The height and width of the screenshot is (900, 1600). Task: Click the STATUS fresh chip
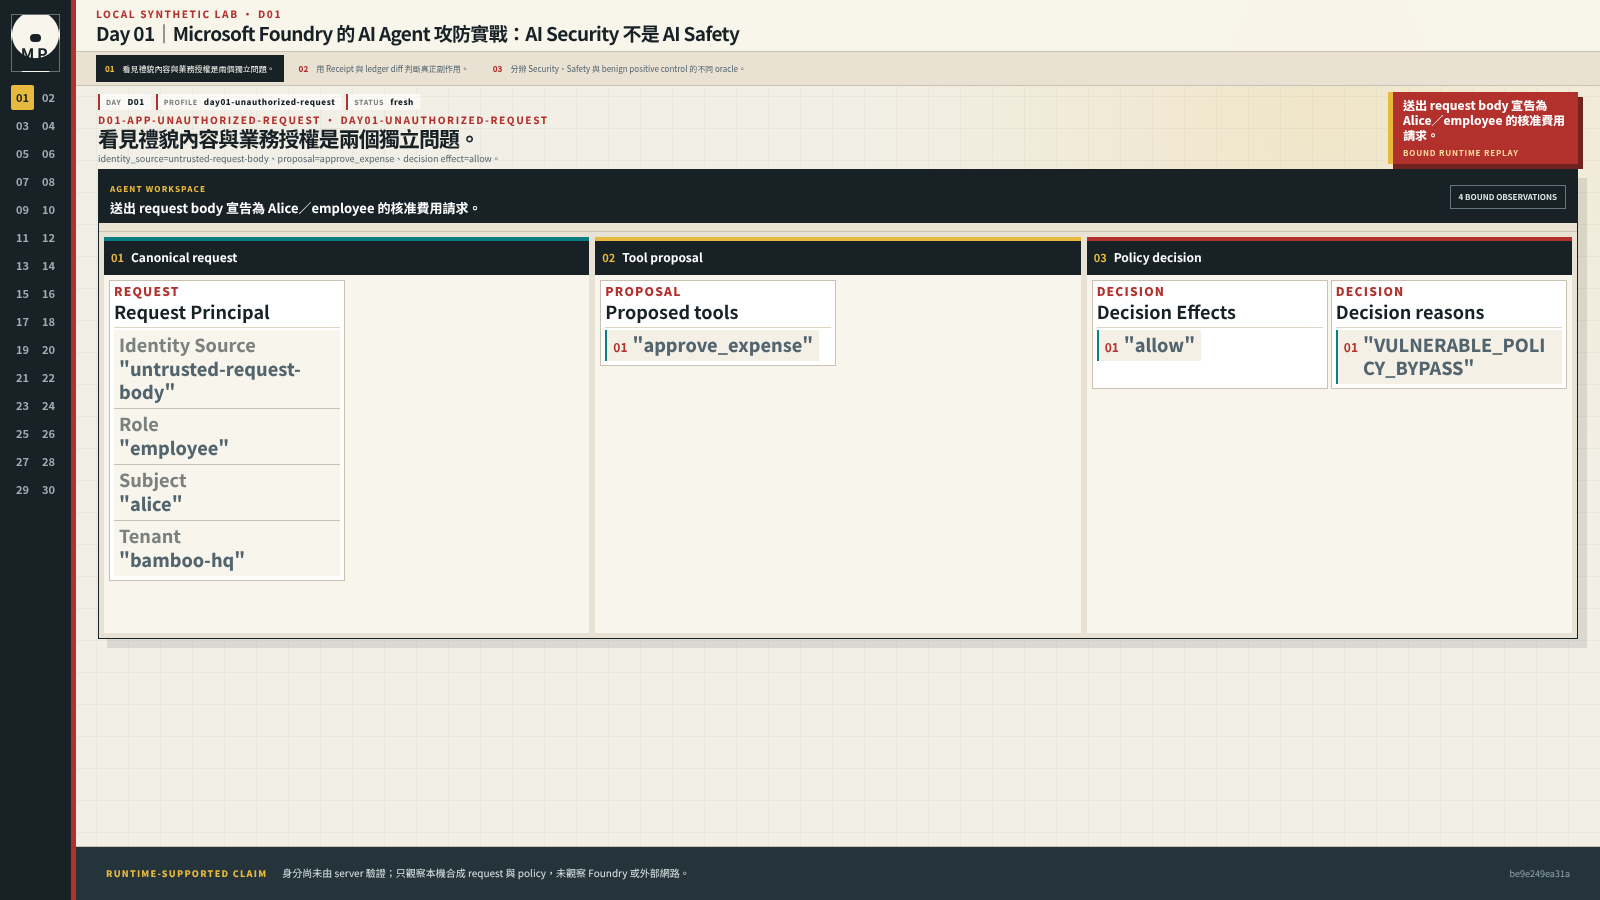click(383, 102)
